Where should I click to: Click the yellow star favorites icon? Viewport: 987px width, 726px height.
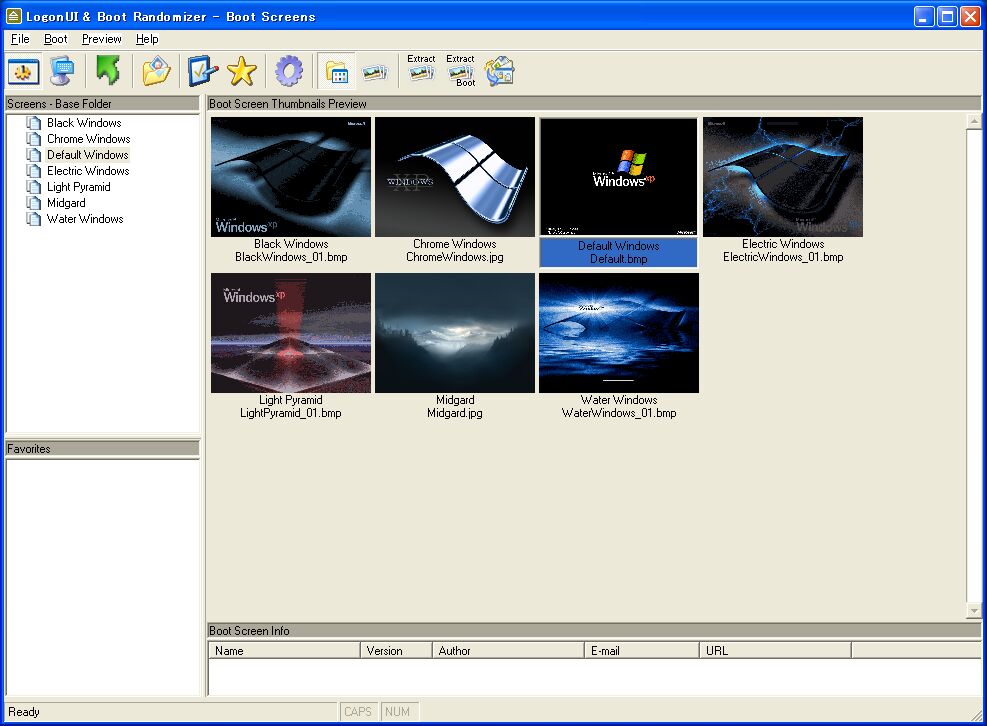click(x=242, y=71)
